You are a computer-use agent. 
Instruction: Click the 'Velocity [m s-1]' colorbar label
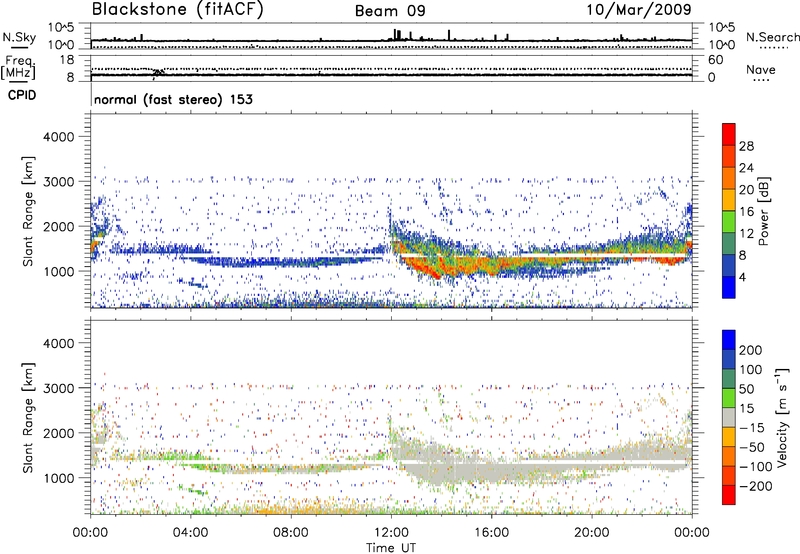782,417
